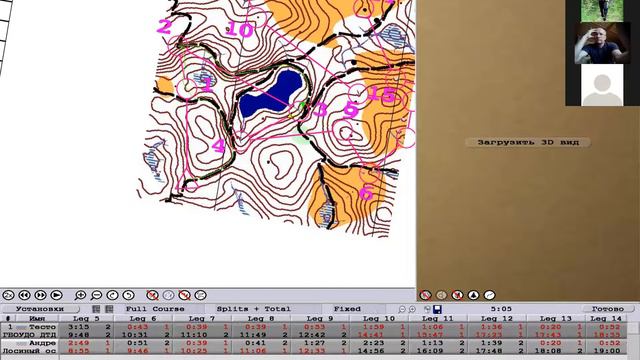
Task: Open the blank avatar participant thumbnail
Action: [602, 85]
